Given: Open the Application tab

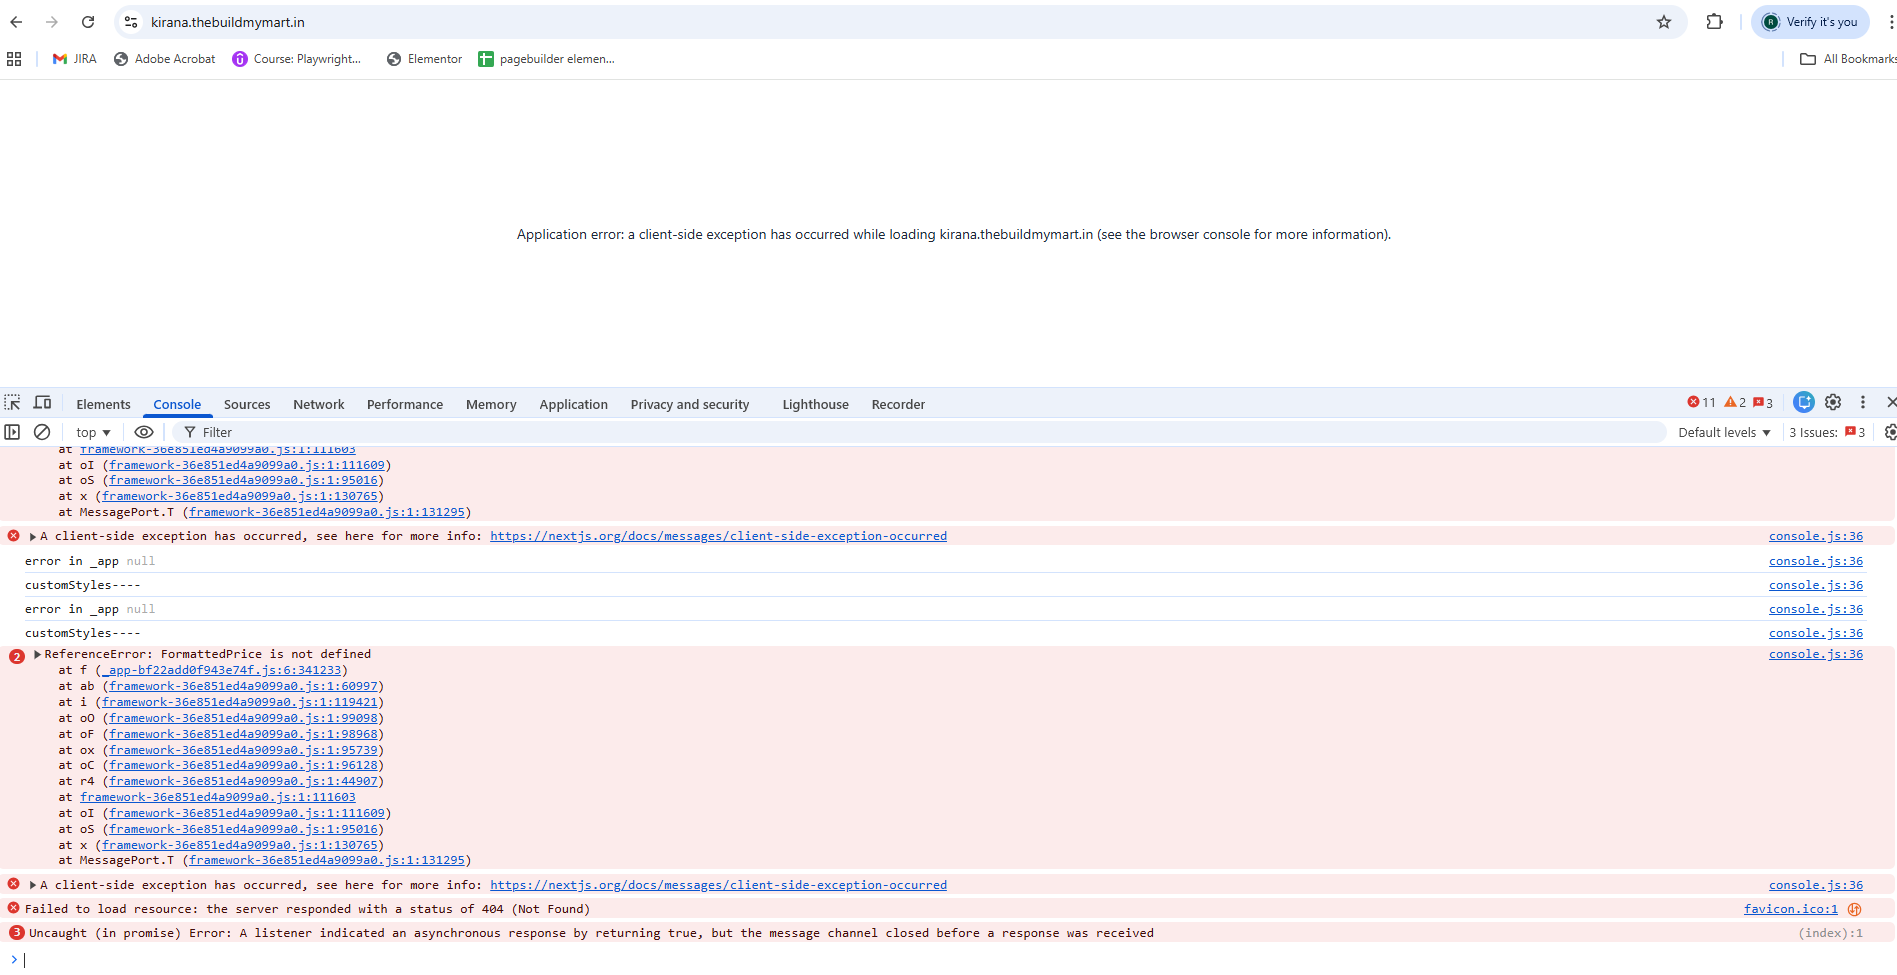Looking at the screenshot, I should (x=574, y=404).
